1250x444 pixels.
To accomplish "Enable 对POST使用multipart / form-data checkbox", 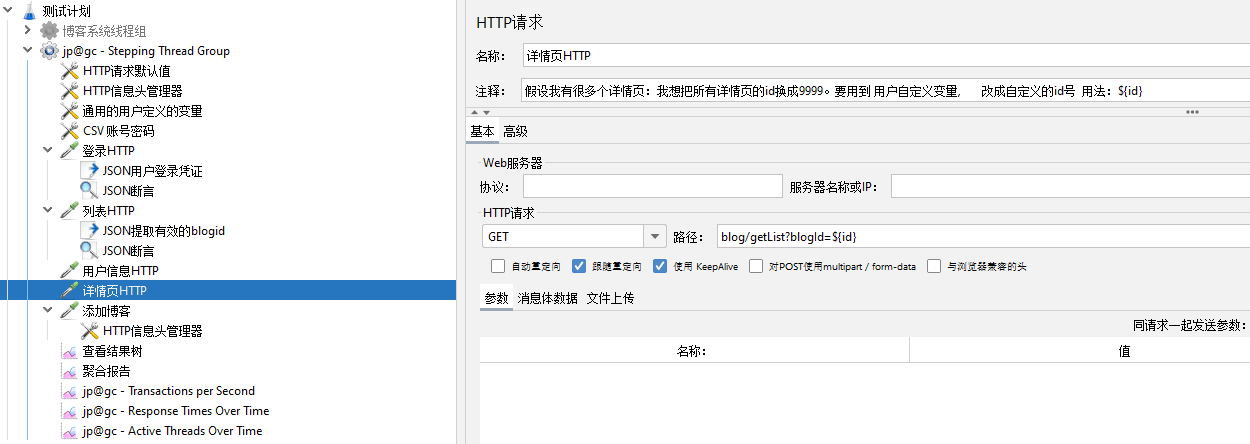I will coord(757,267).
